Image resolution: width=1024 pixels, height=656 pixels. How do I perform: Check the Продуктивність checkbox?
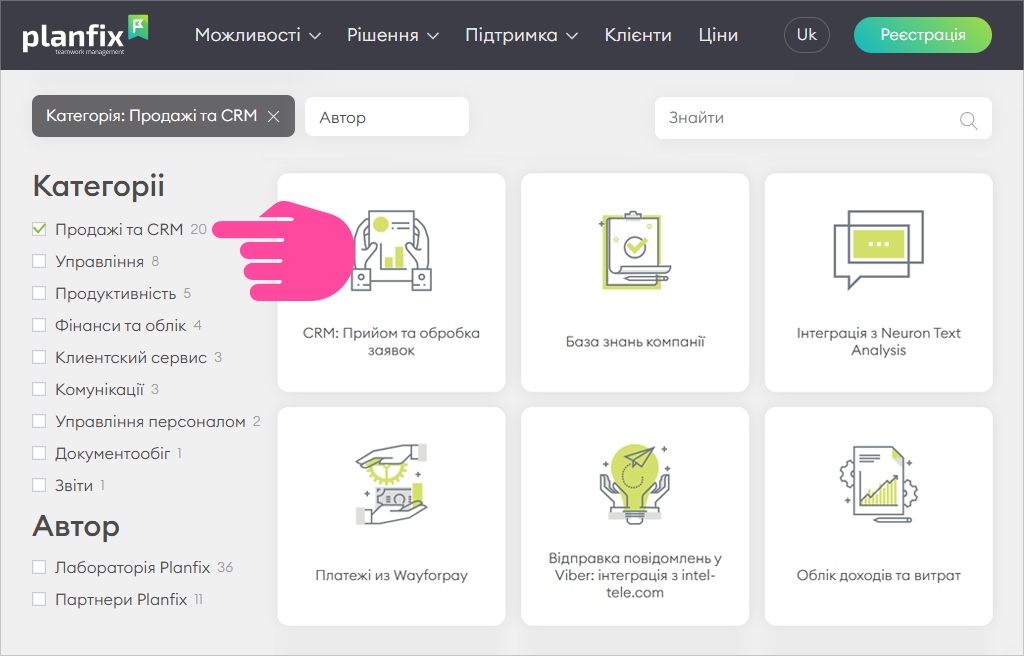point(39,293)
